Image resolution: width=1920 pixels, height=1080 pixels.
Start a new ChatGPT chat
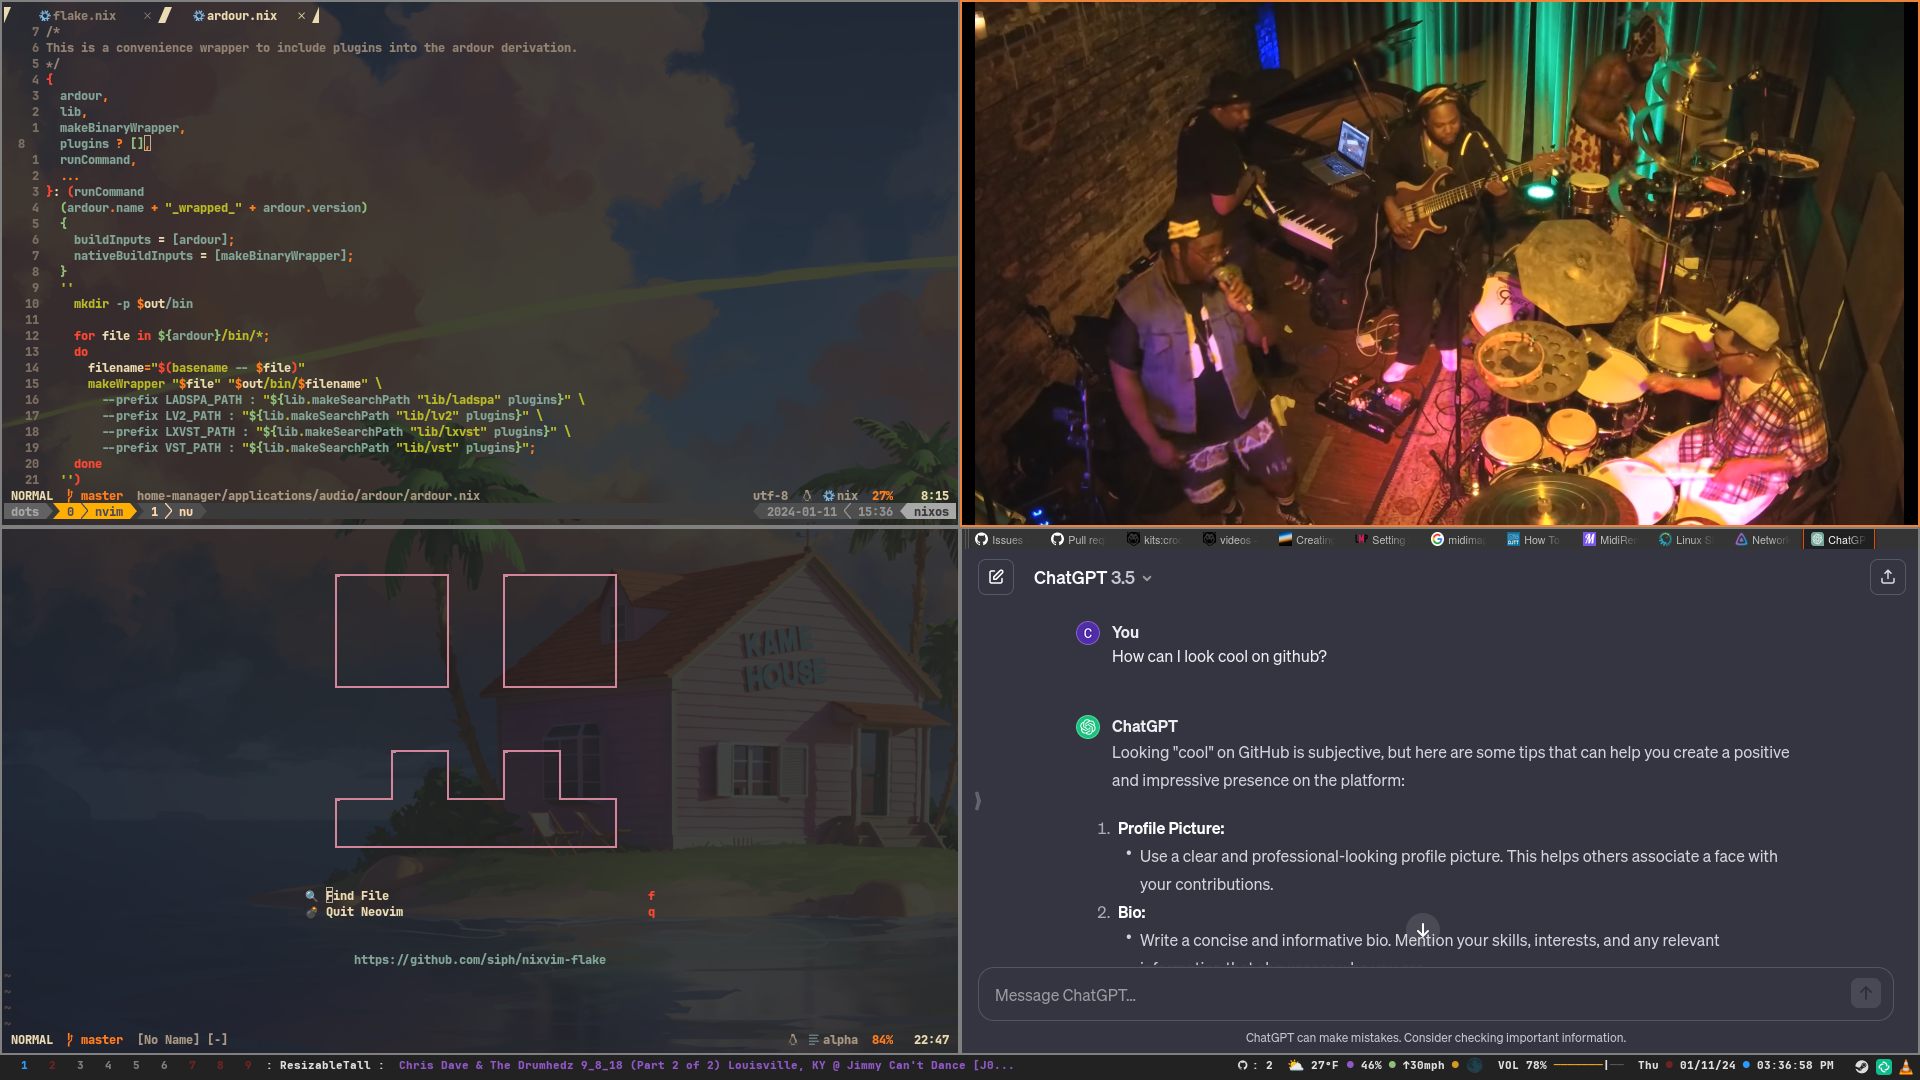pyautogui.click(x=996, y=577)
